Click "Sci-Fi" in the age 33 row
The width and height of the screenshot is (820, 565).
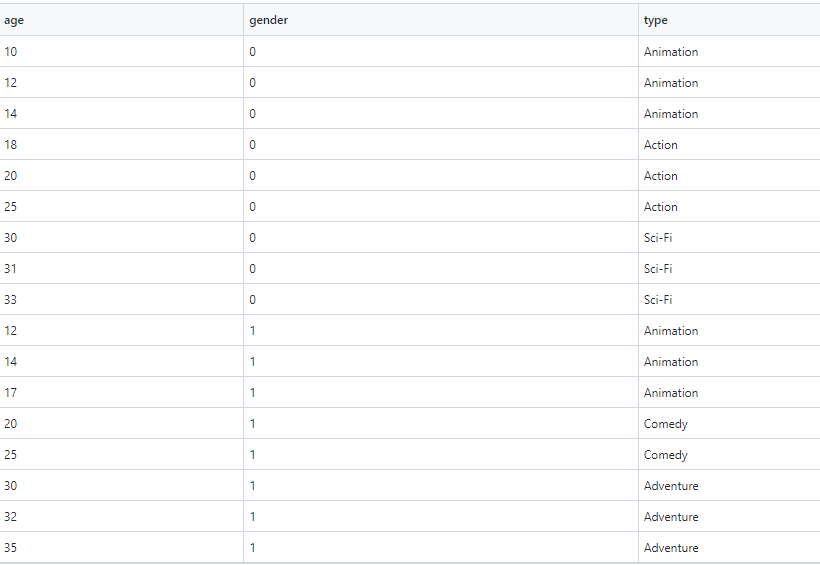point(658,300)
